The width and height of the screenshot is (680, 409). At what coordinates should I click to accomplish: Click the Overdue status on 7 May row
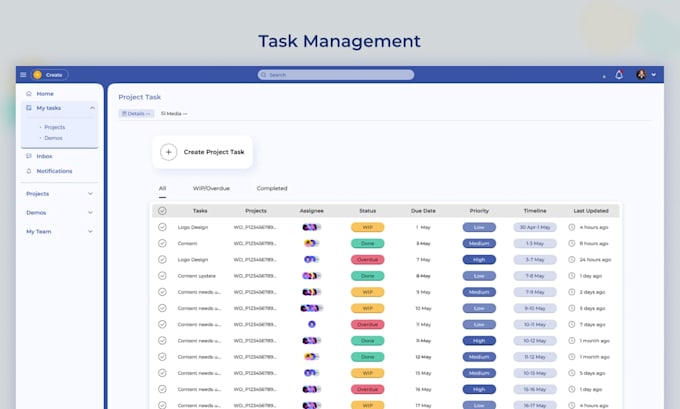367,259
